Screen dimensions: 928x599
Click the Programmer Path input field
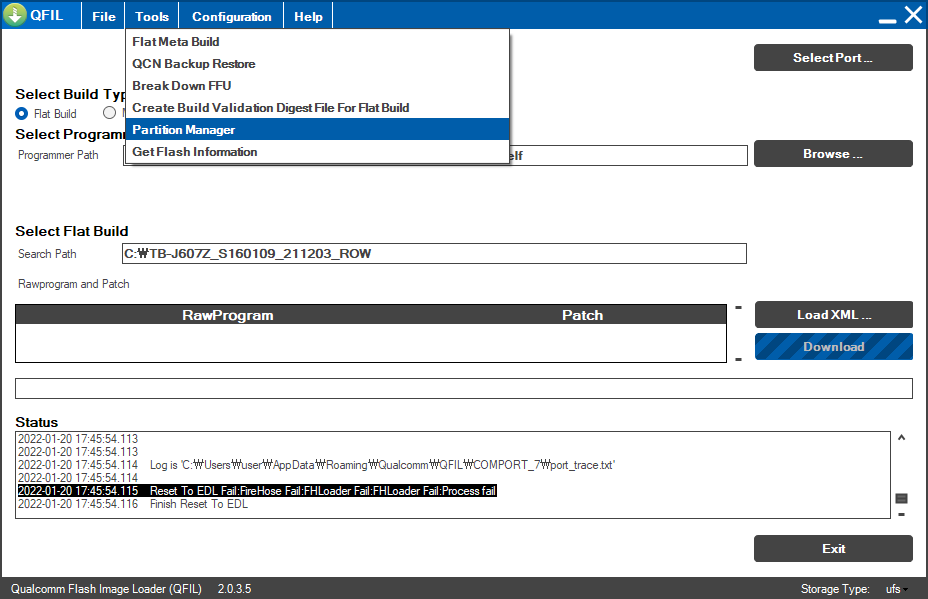click(x=627, y=155)
